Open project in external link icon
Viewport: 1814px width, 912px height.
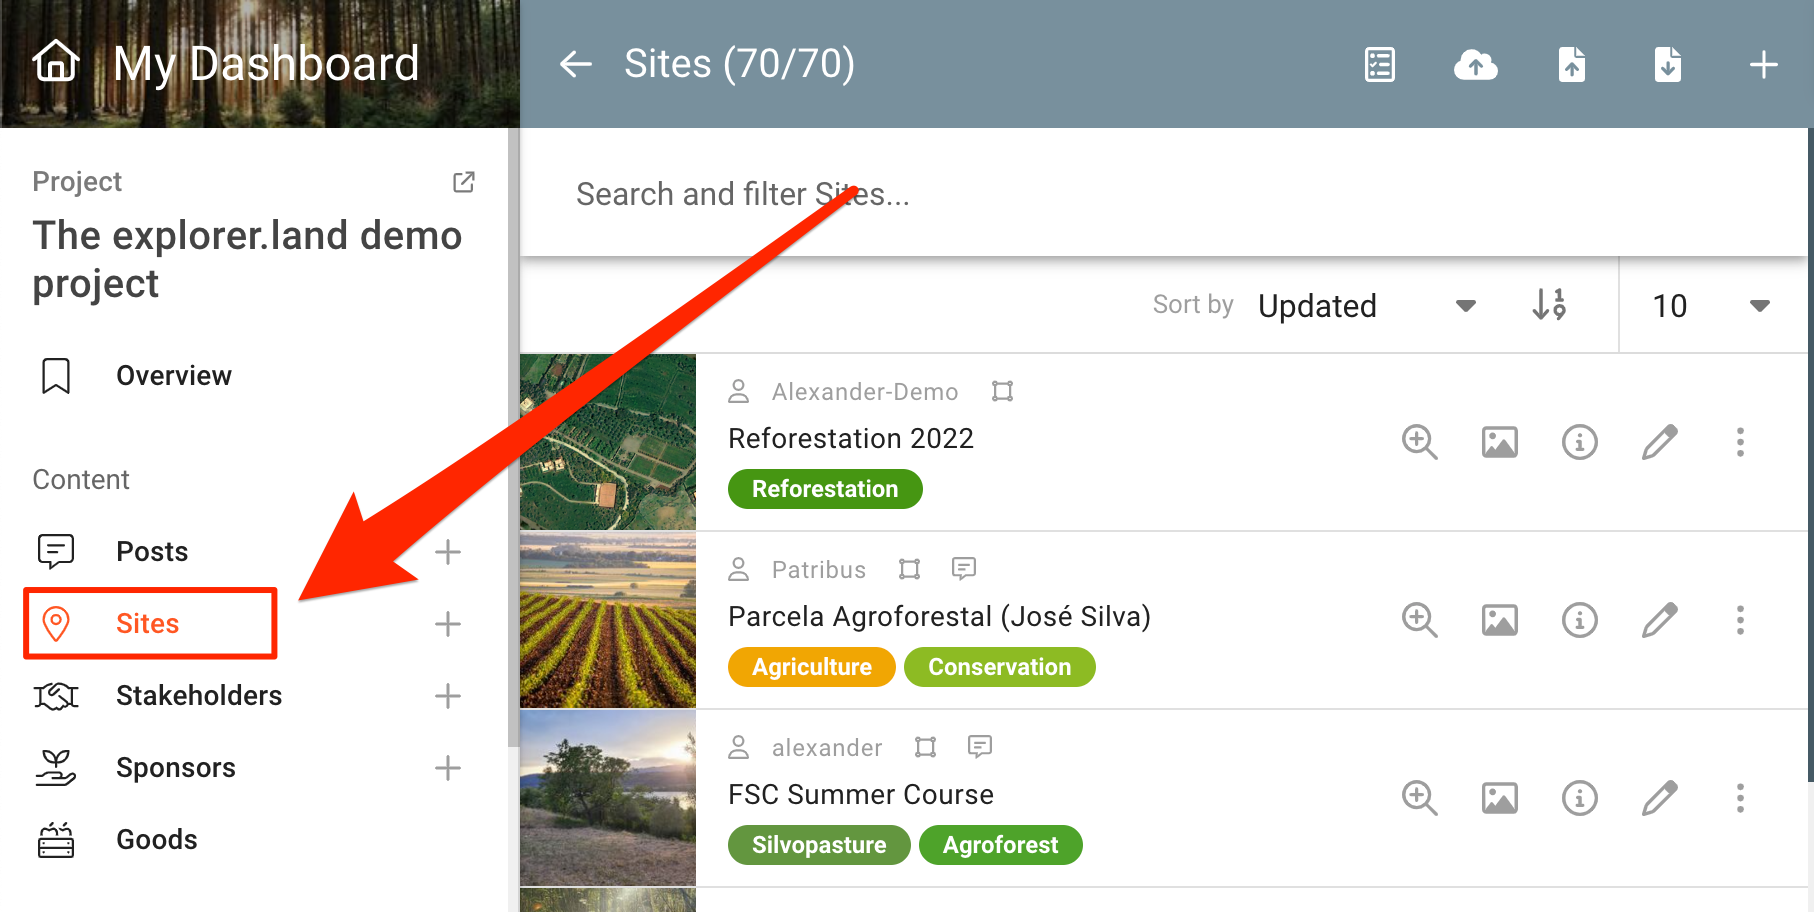[464, 182]
